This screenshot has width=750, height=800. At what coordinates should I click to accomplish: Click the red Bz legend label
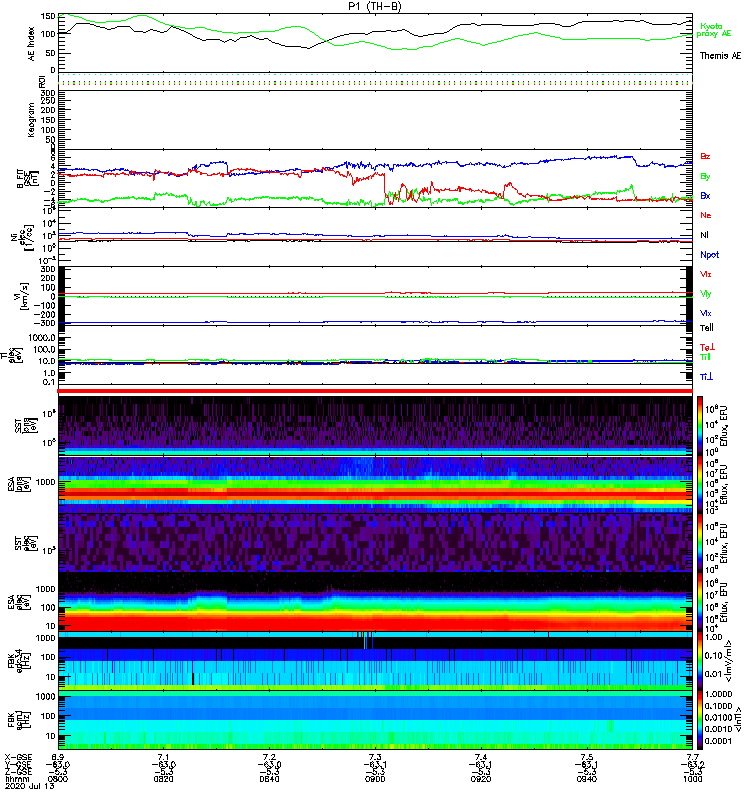pos(705,157)
